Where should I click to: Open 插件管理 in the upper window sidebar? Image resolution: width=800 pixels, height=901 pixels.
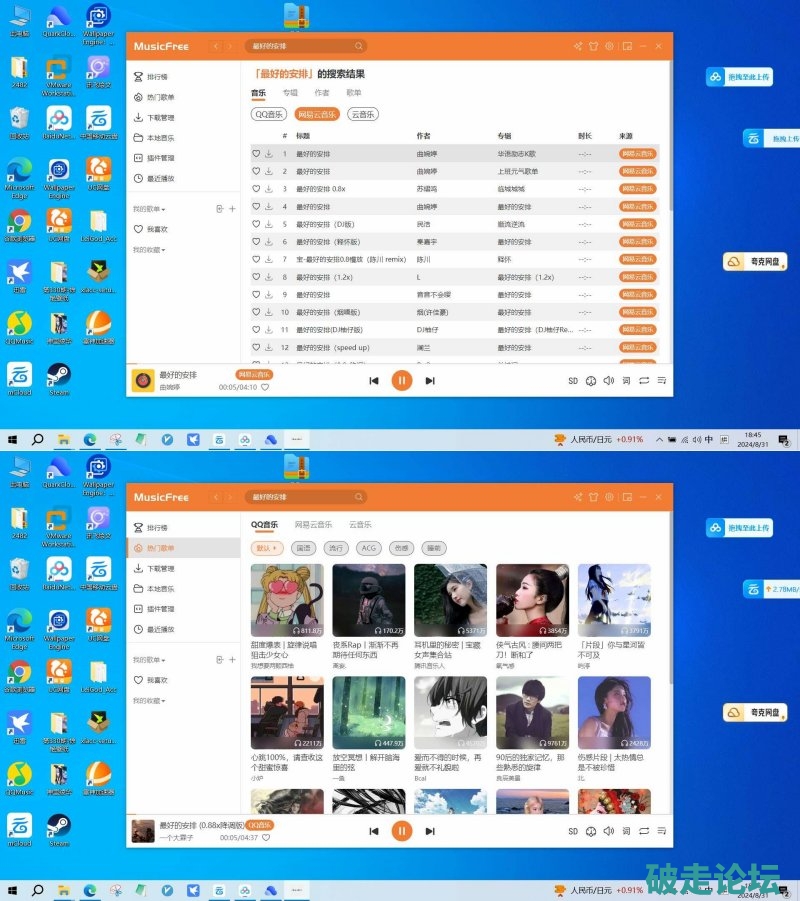click(160, 158)
